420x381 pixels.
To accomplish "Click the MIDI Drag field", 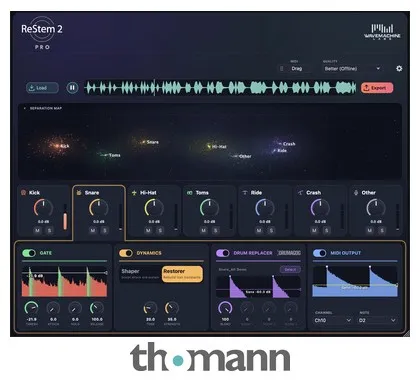I will [296, 69].
